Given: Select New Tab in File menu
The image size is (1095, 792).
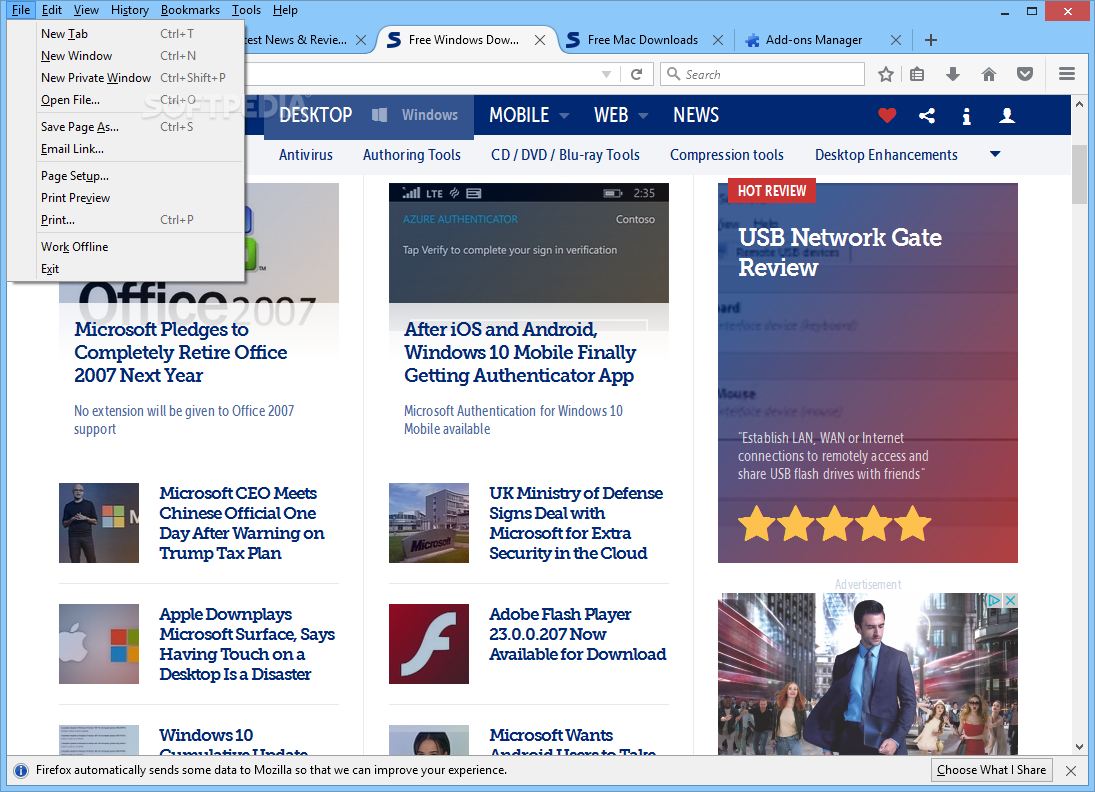Looking at the screenshot, I should [x=126, y=34].
